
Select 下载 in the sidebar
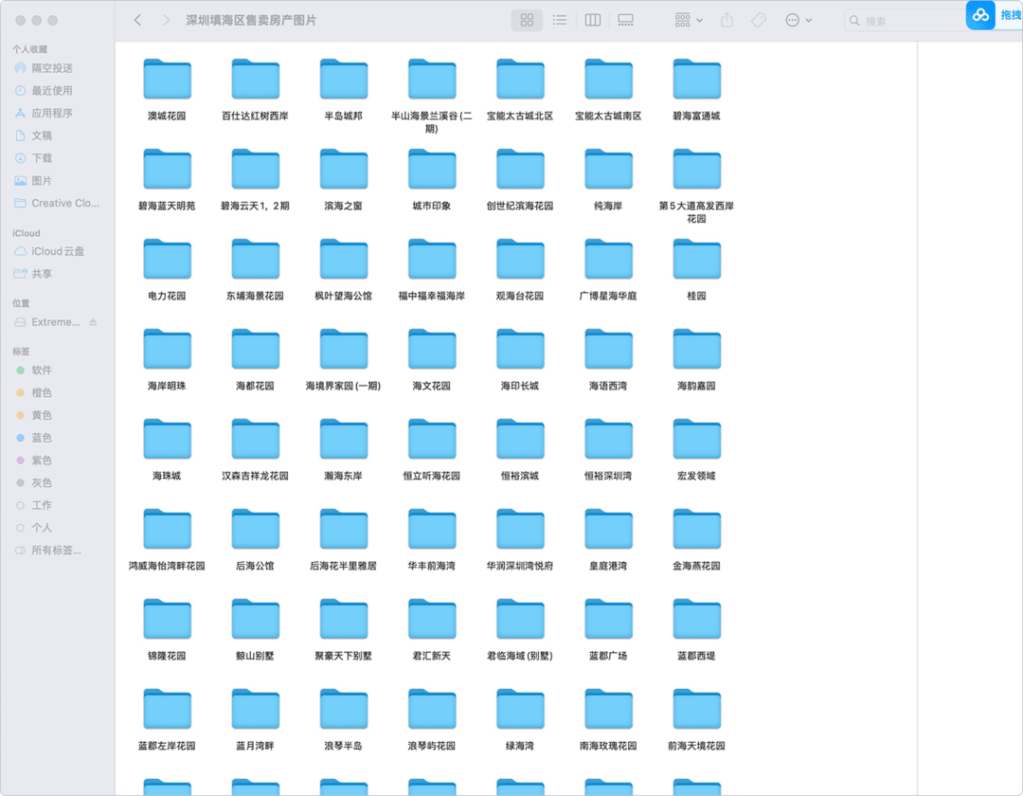coord(41,158)
